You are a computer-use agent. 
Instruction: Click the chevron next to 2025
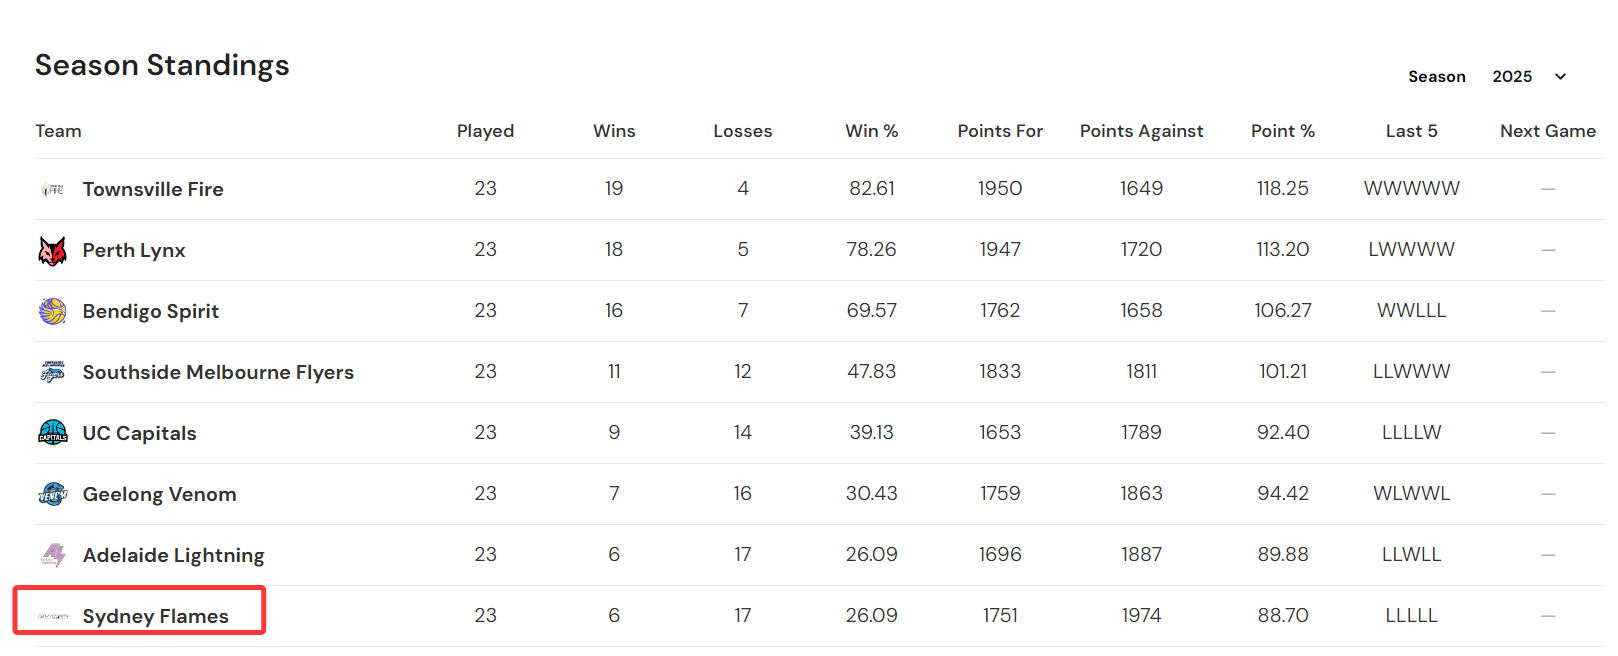(1560, 77)
